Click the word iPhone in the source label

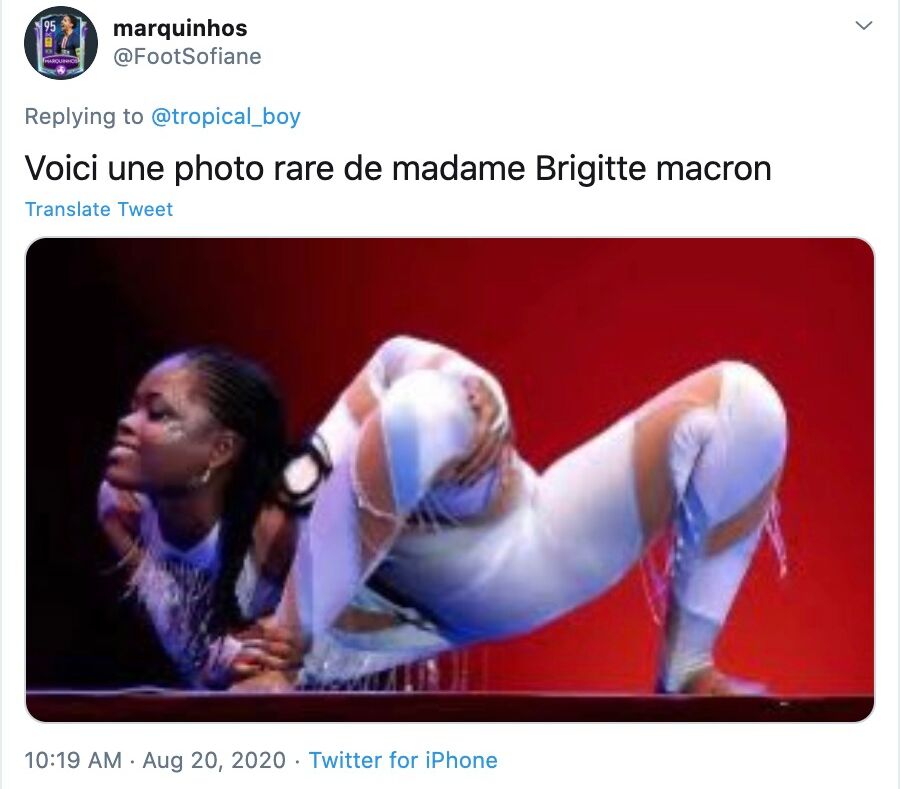click(x=461, y=760)
